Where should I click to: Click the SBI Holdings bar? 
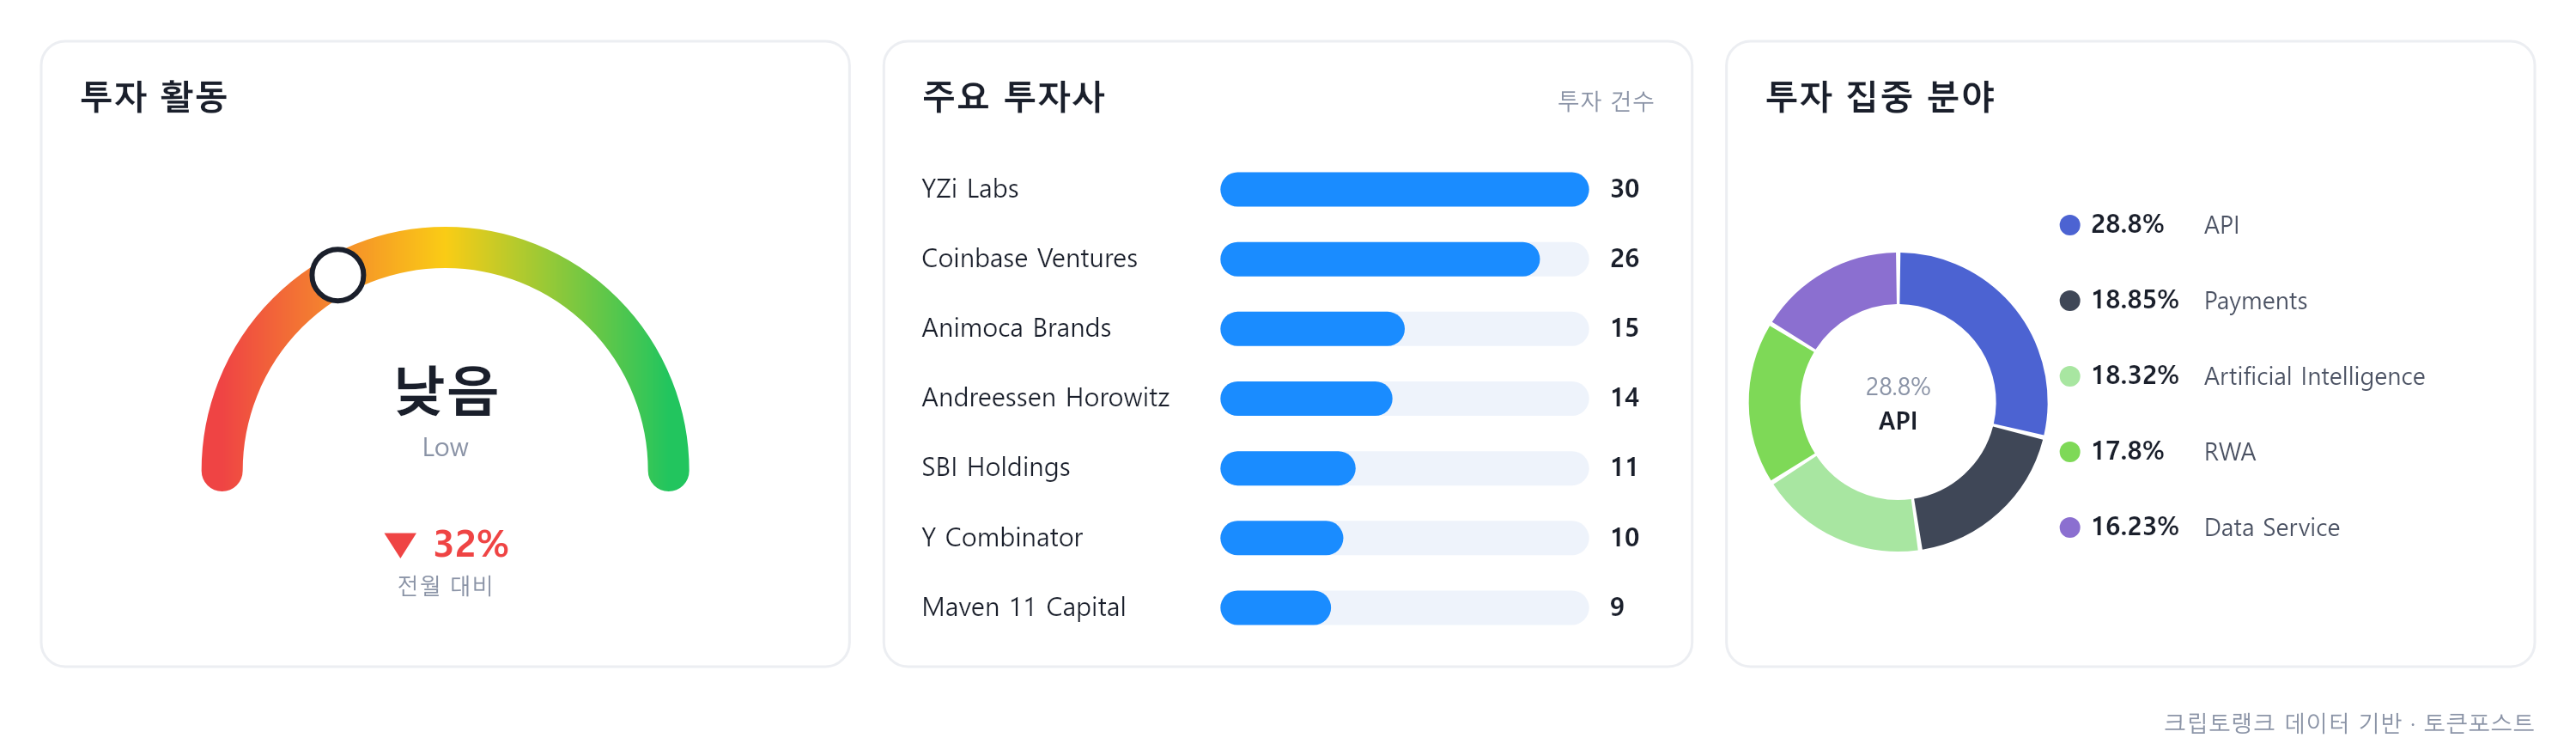tap(1403, 468)
